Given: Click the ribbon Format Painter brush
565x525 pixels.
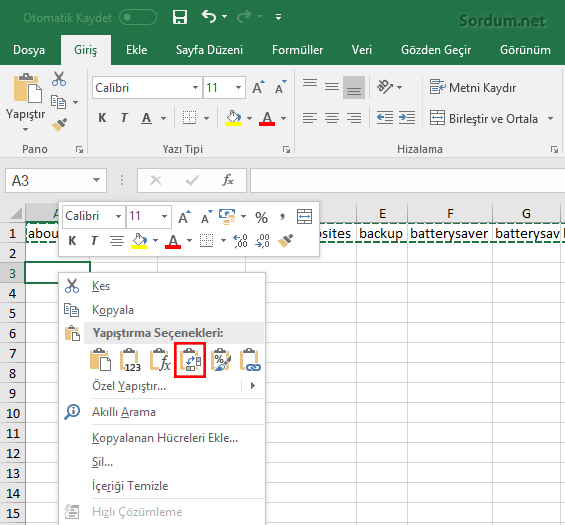Looking at the screenshot, I should [x=59, y=125].
